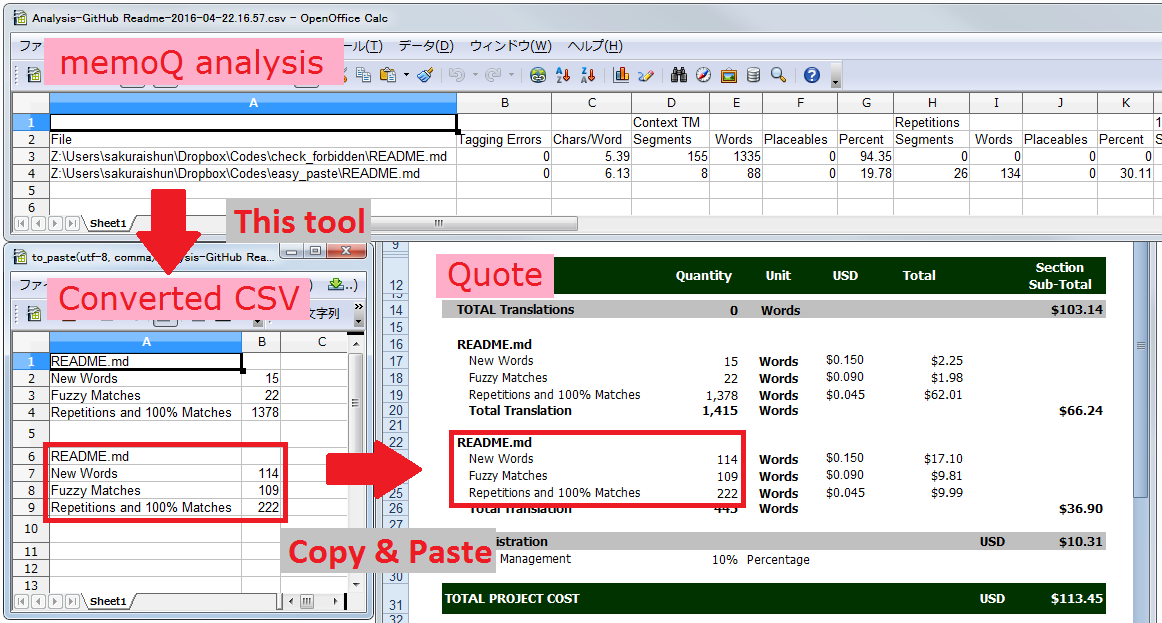Open the Navigator compass icon
Viewport: 1162px width, 623px height.
coord(703,75)
